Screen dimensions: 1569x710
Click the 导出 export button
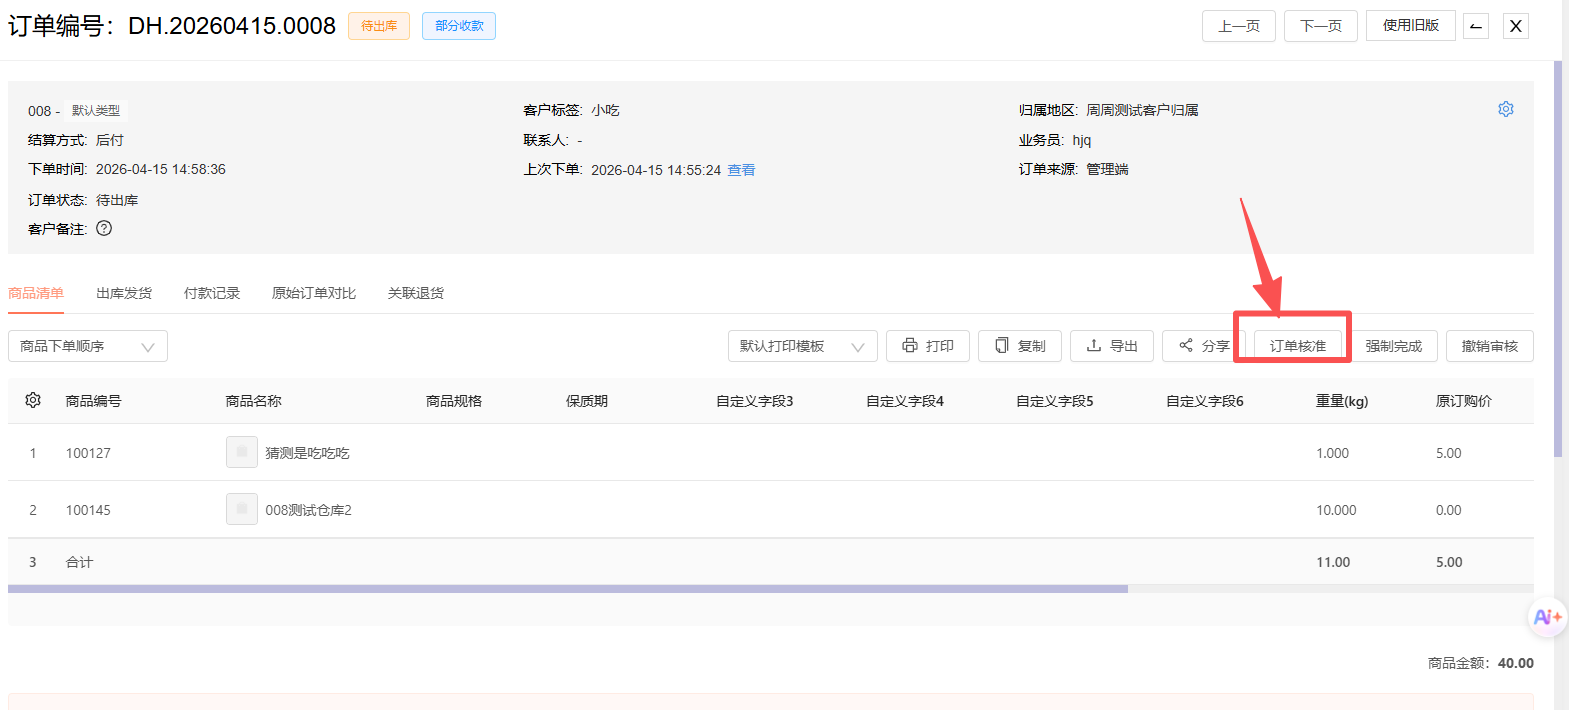1112,346
